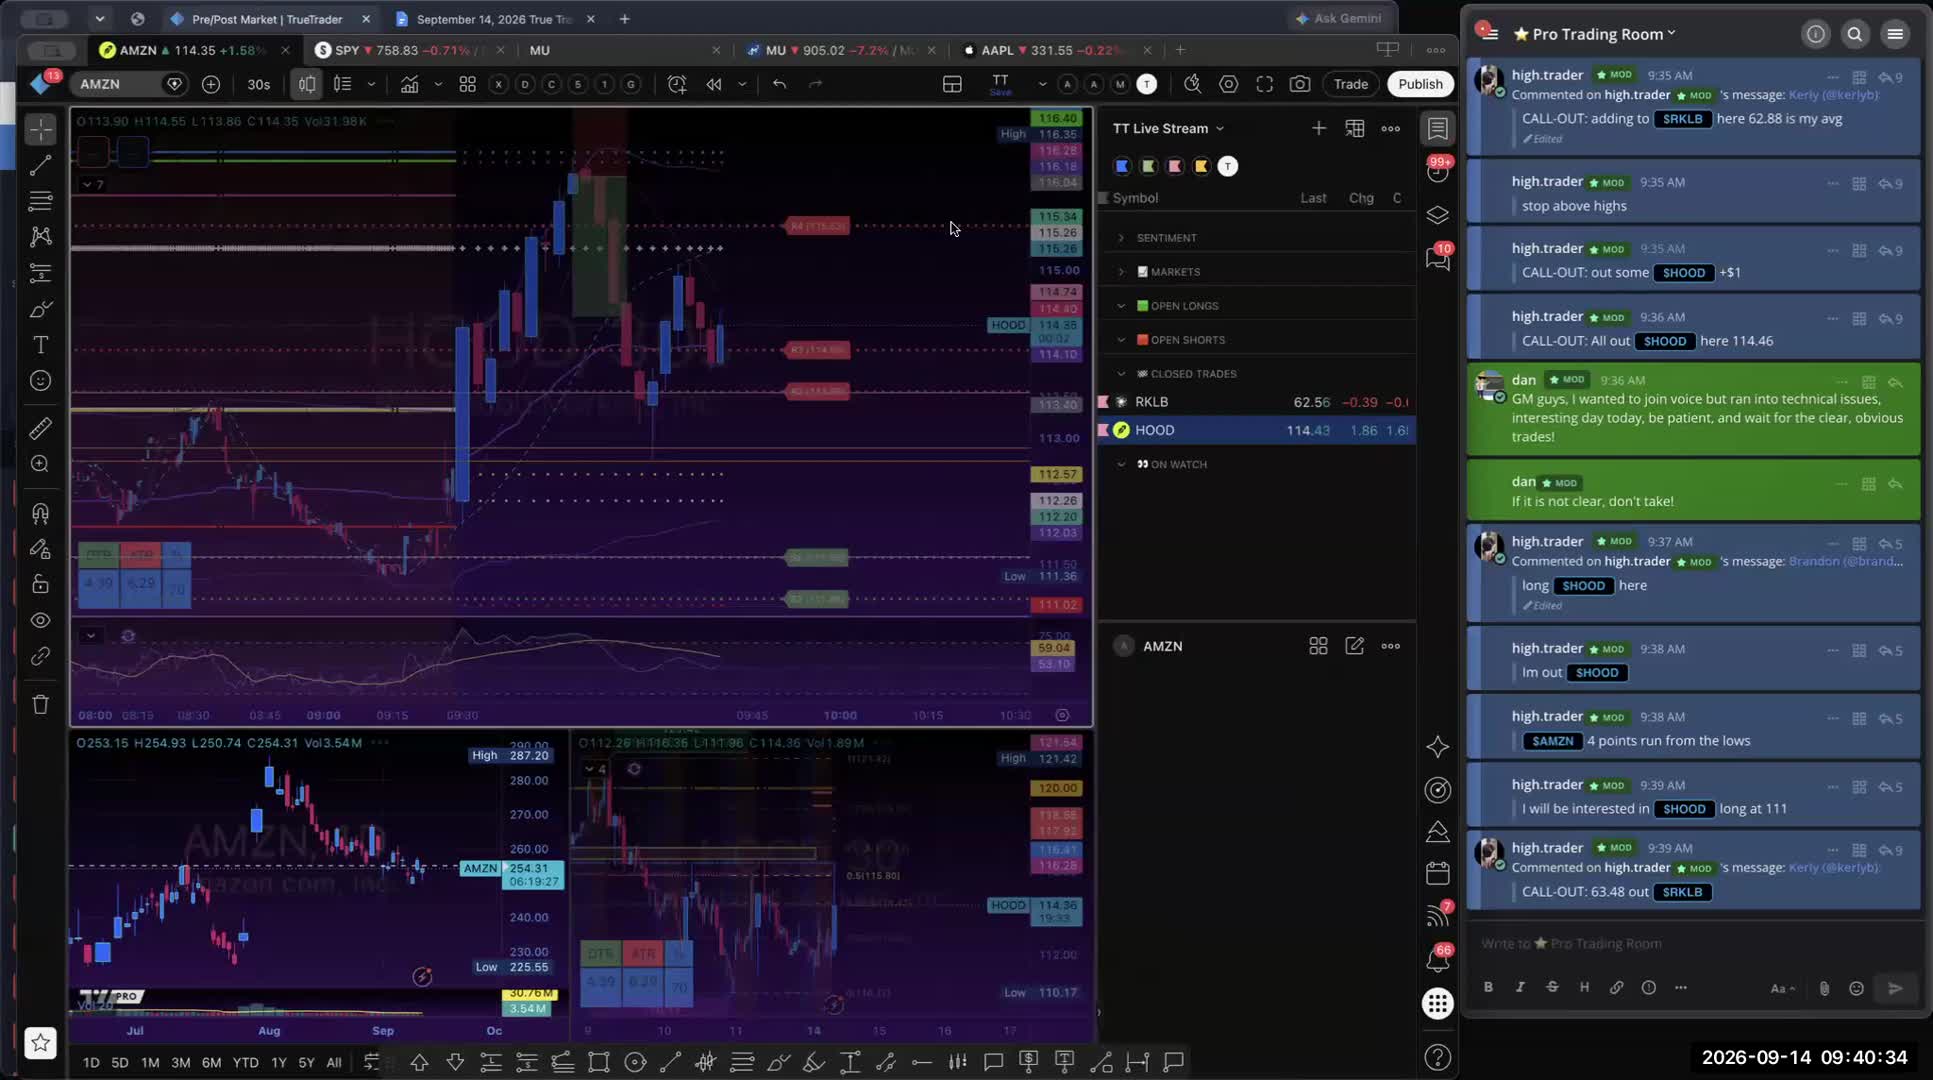
Task: Open the notifications bell with 66 badge
Action: [1438, 960]
